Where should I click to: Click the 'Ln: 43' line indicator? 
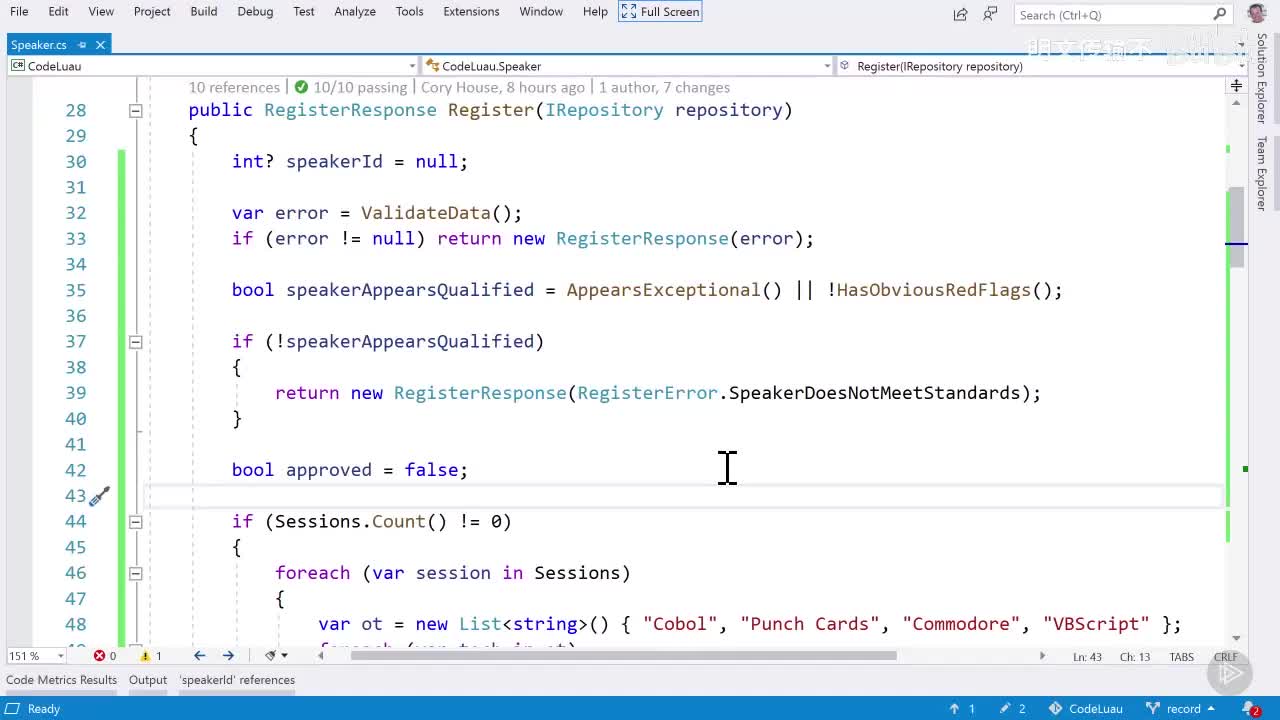[1088, 657]
